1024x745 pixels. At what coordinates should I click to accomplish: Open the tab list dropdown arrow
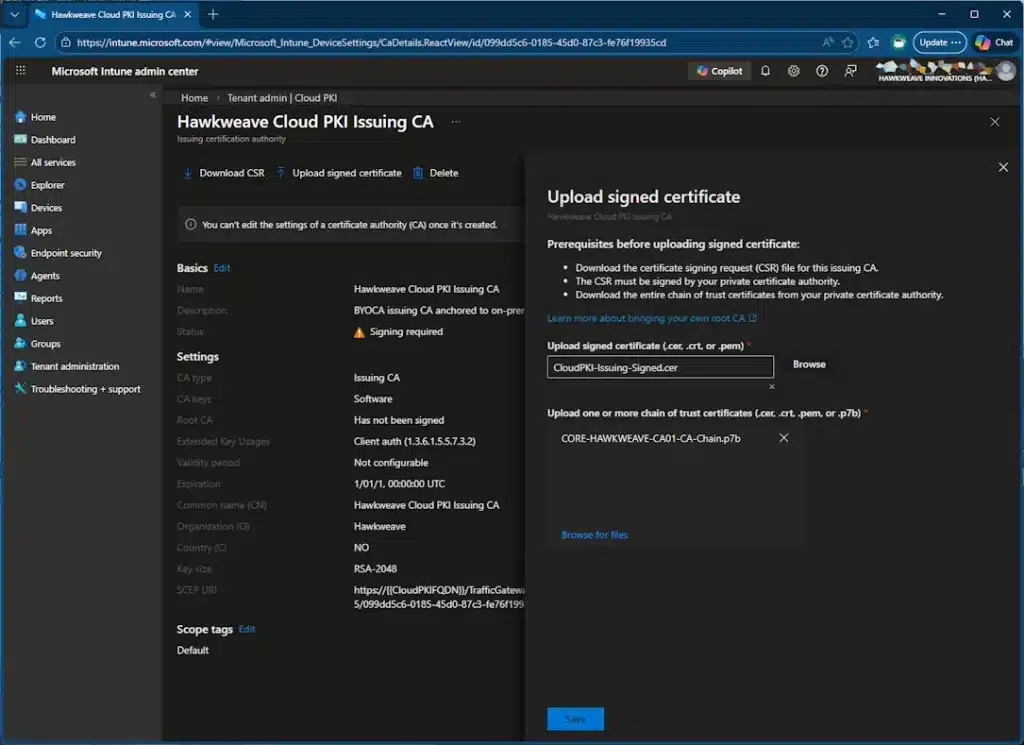[x=14, y=14]
